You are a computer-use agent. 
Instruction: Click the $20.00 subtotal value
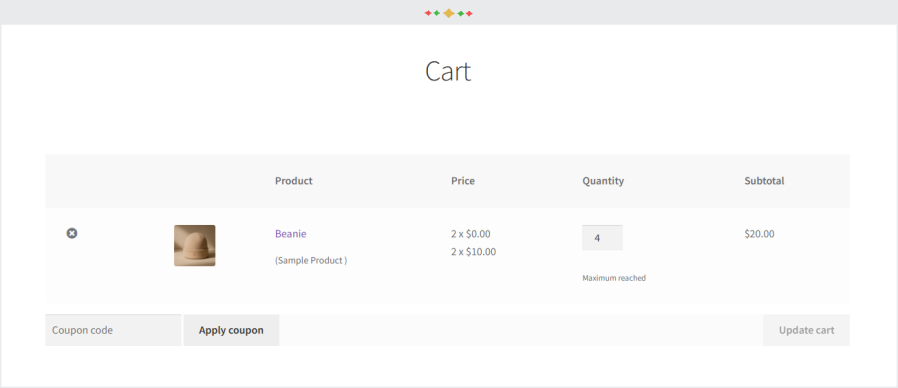tap(759, 234)
